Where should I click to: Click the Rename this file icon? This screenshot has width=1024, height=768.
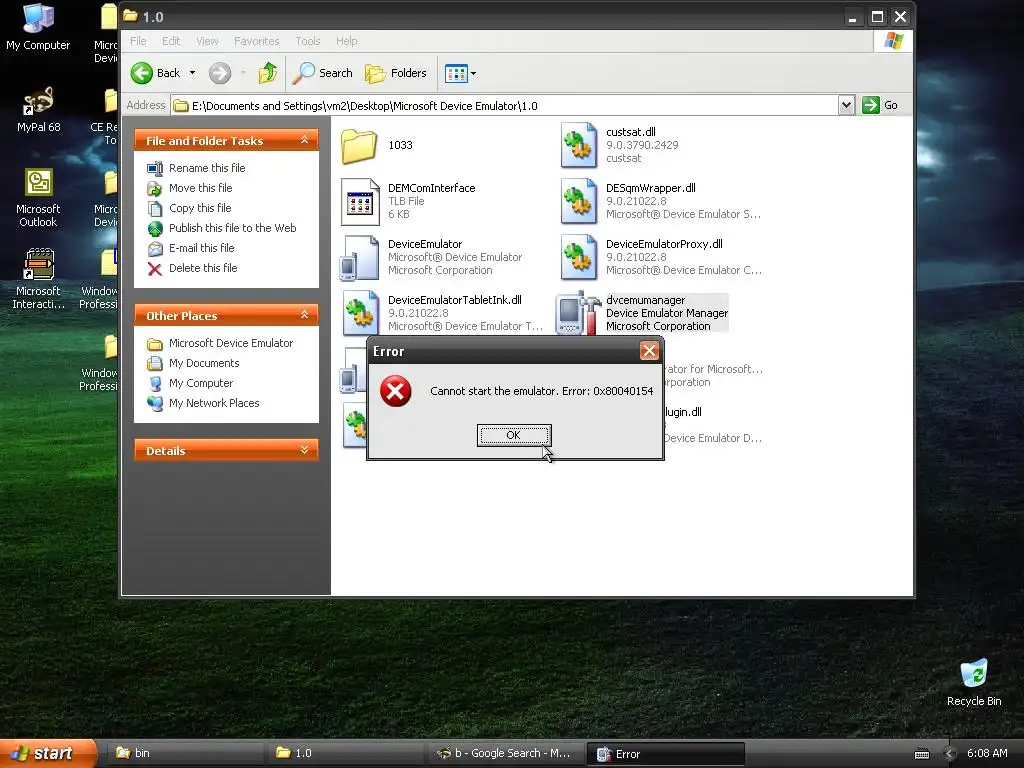(x=155, y=168)
